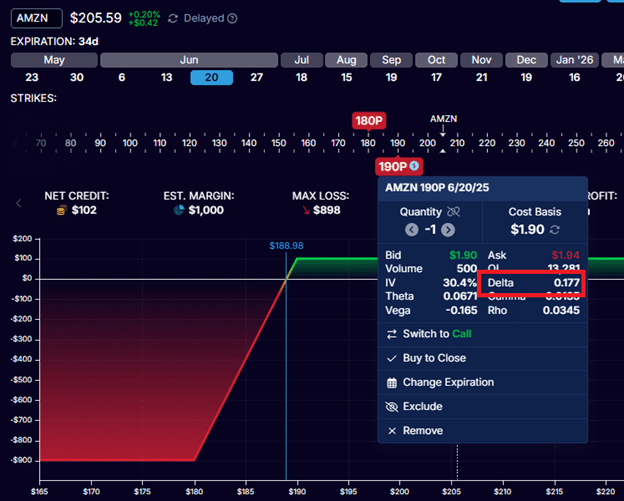
Task: Select the June 20 expiration date
Action: (211, 77)
